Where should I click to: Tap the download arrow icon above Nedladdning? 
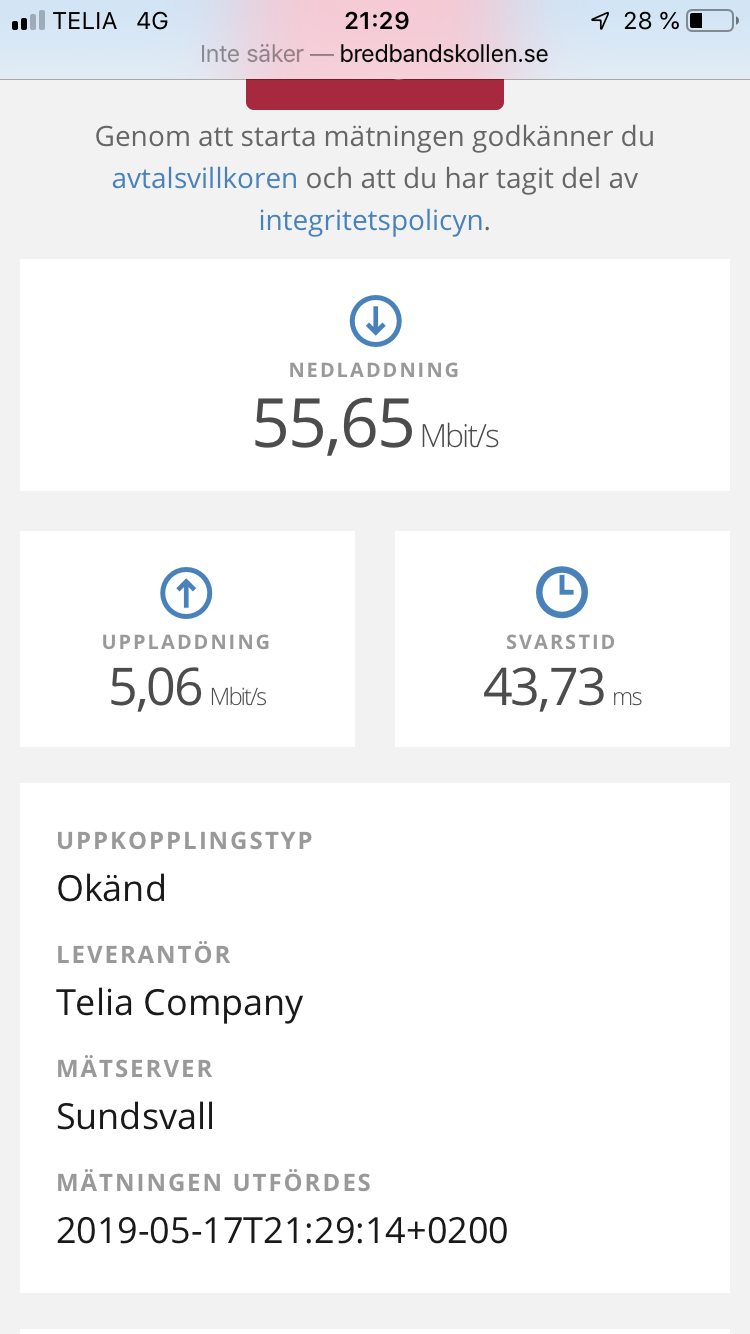coord(375,321)
